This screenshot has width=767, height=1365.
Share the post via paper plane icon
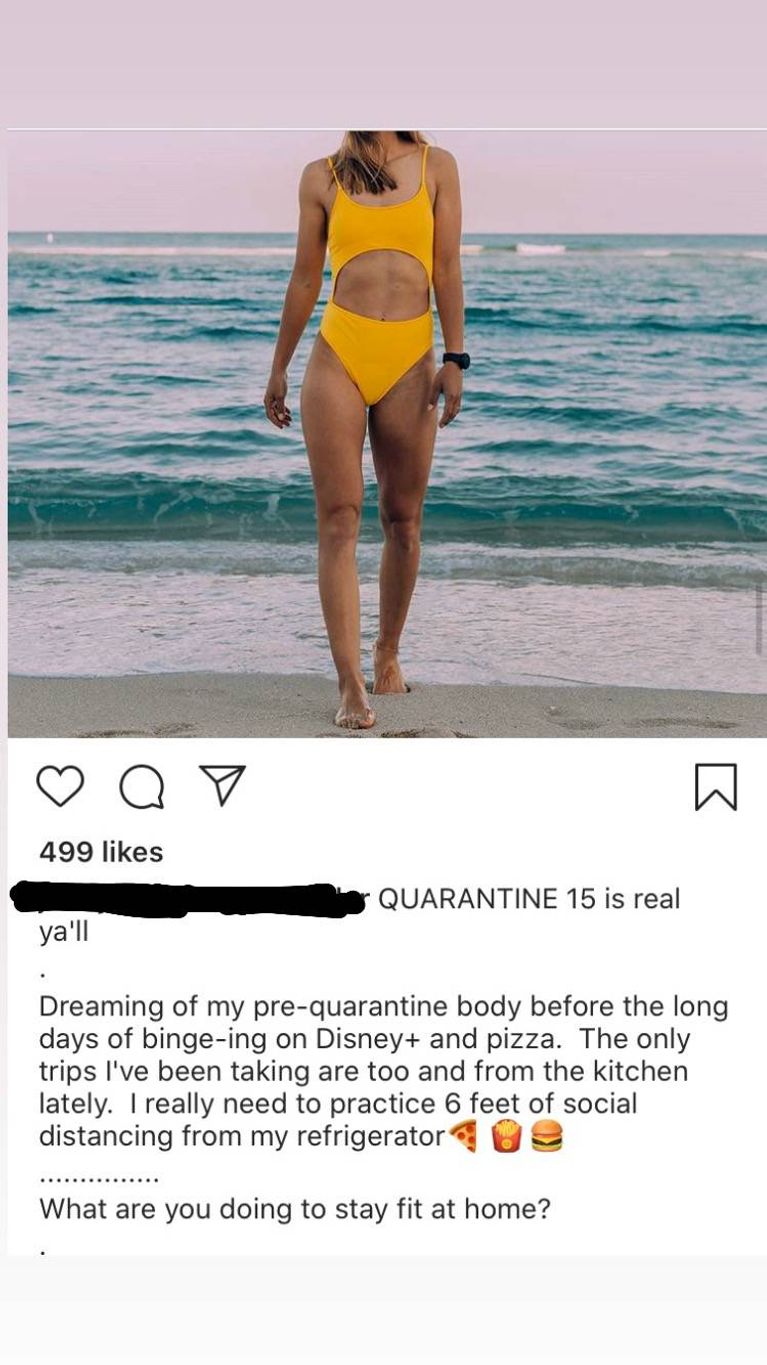click(223, 786)
